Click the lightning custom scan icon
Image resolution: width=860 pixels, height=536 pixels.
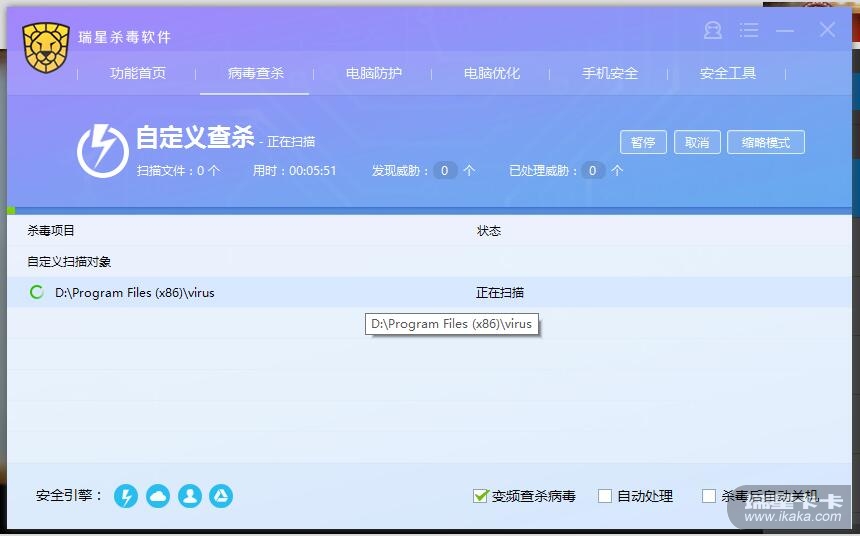pyautogui.click(x=103, y=151)
